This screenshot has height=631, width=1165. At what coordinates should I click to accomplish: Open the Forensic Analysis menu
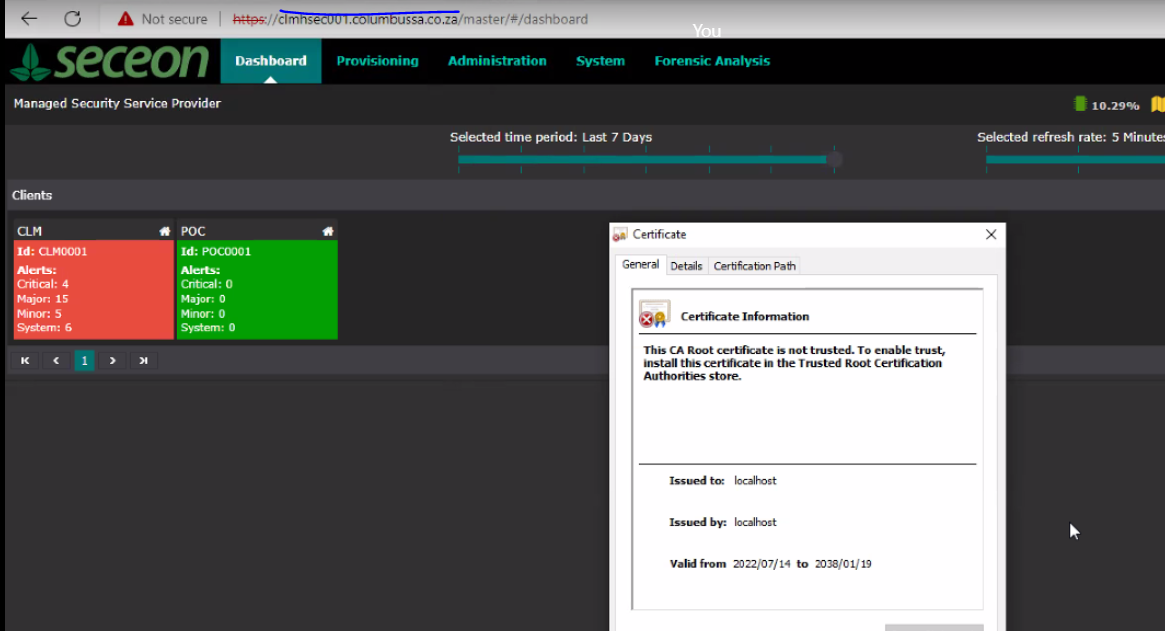pos(712,61)
